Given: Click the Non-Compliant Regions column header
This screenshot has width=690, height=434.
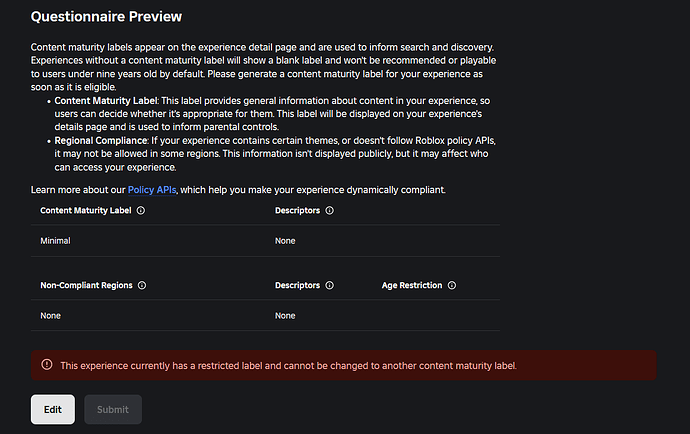Looking at the screenshot, I should [86, 286].
